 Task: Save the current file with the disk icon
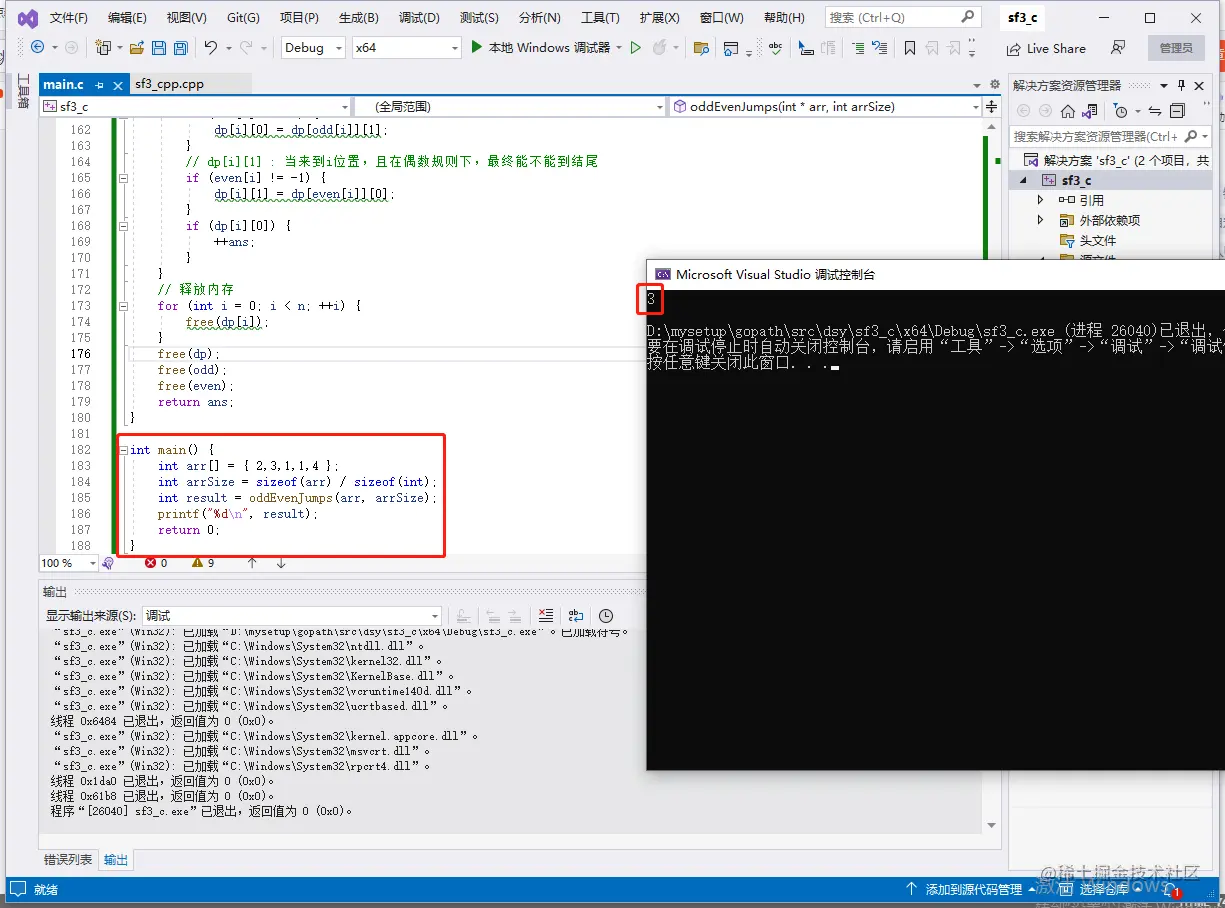coord(159,47)
